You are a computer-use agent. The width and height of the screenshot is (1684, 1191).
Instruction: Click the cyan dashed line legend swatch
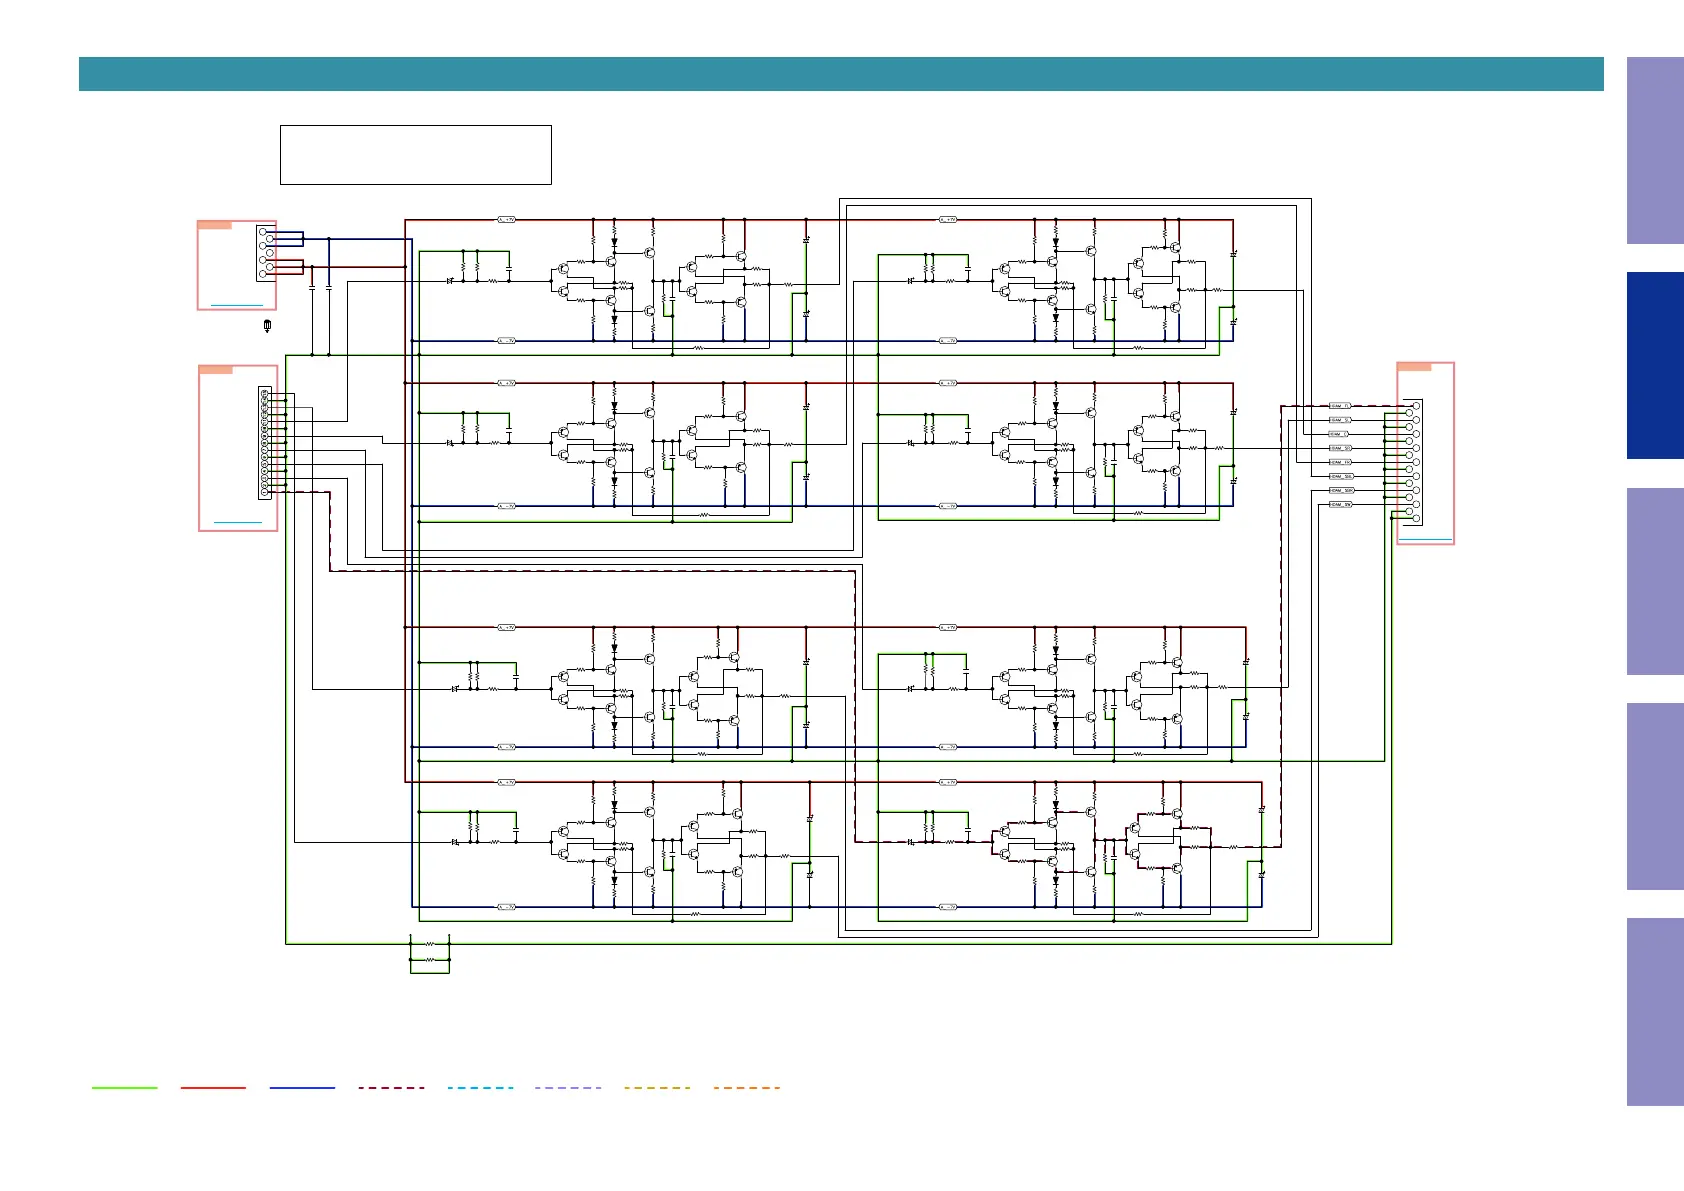pos(480,1088)
